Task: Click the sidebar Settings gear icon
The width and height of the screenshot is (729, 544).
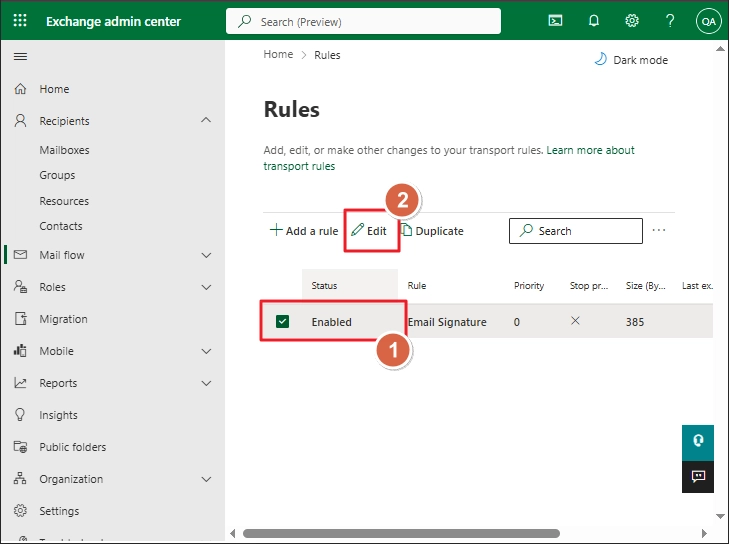Action: [x=20, y=511]
